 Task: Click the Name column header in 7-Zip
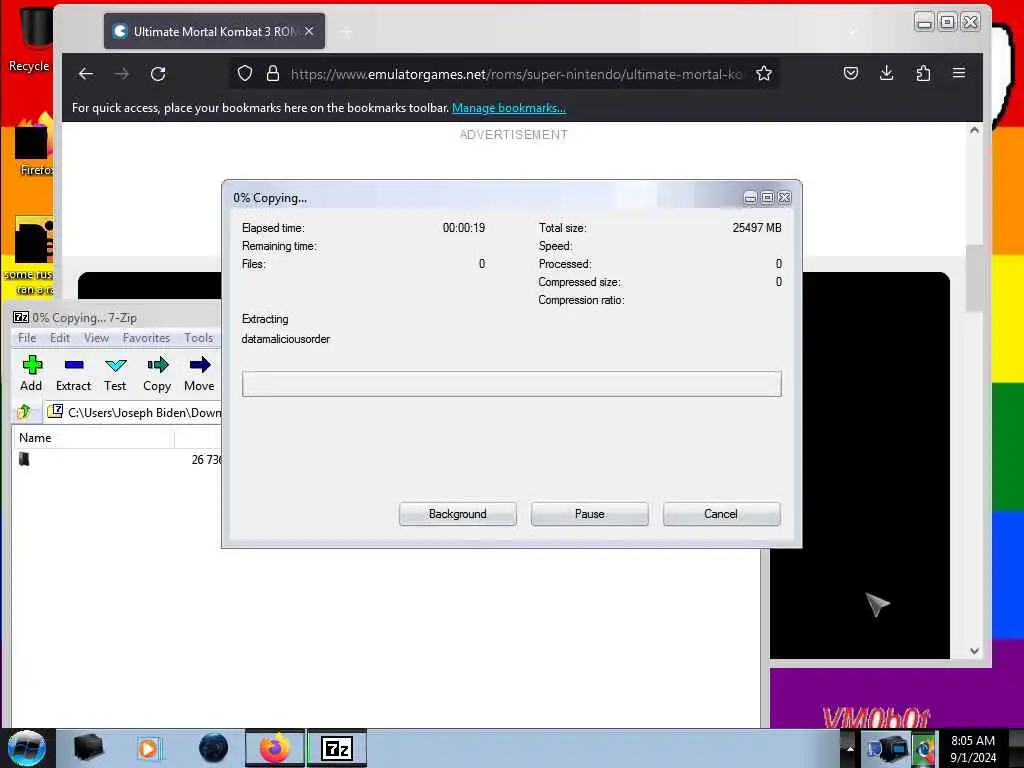(x=93, y=438)
